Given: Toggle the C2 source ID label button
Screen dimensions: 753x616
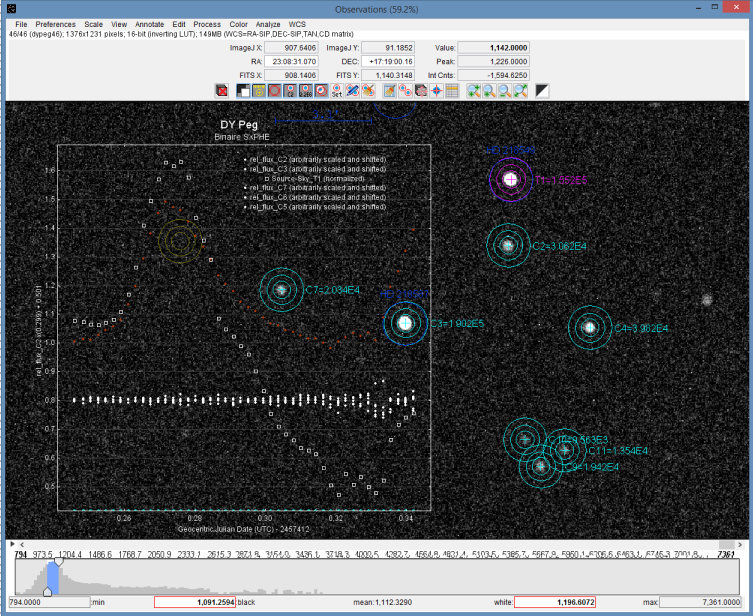Looking at the screenshot, I should click(x=290, y=90).
